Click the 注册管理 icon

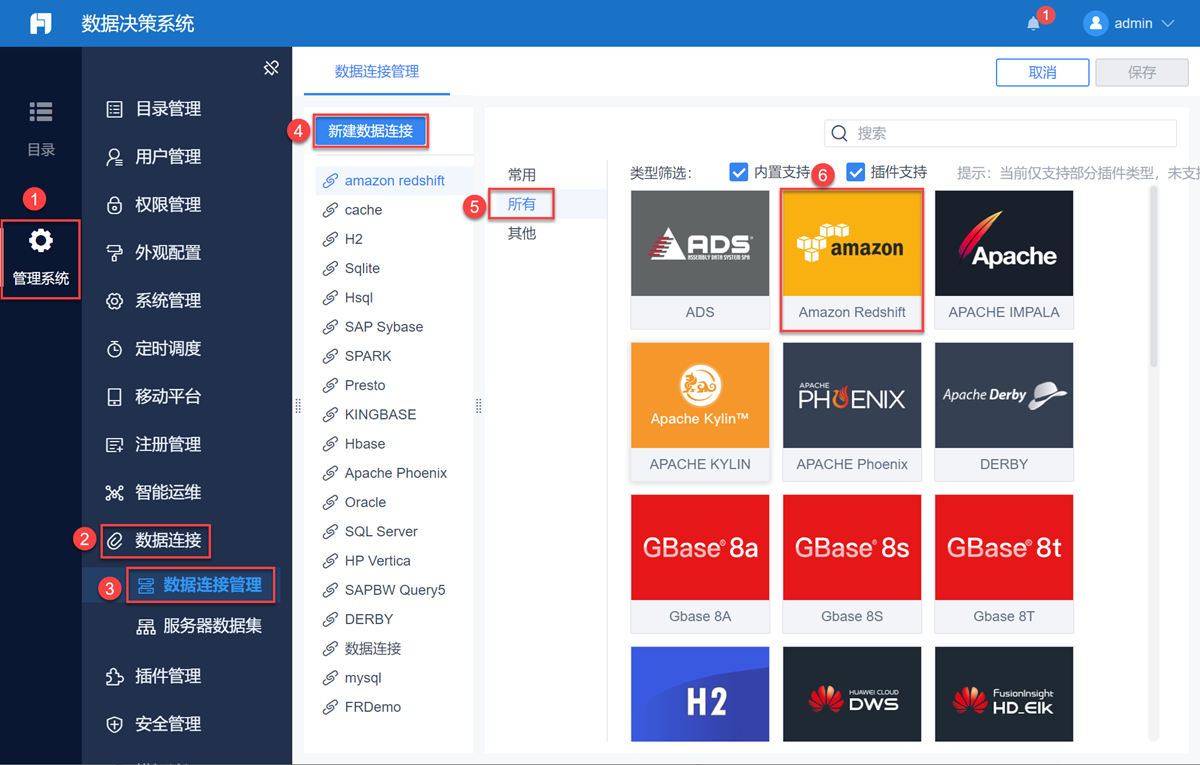click(114, 445)
